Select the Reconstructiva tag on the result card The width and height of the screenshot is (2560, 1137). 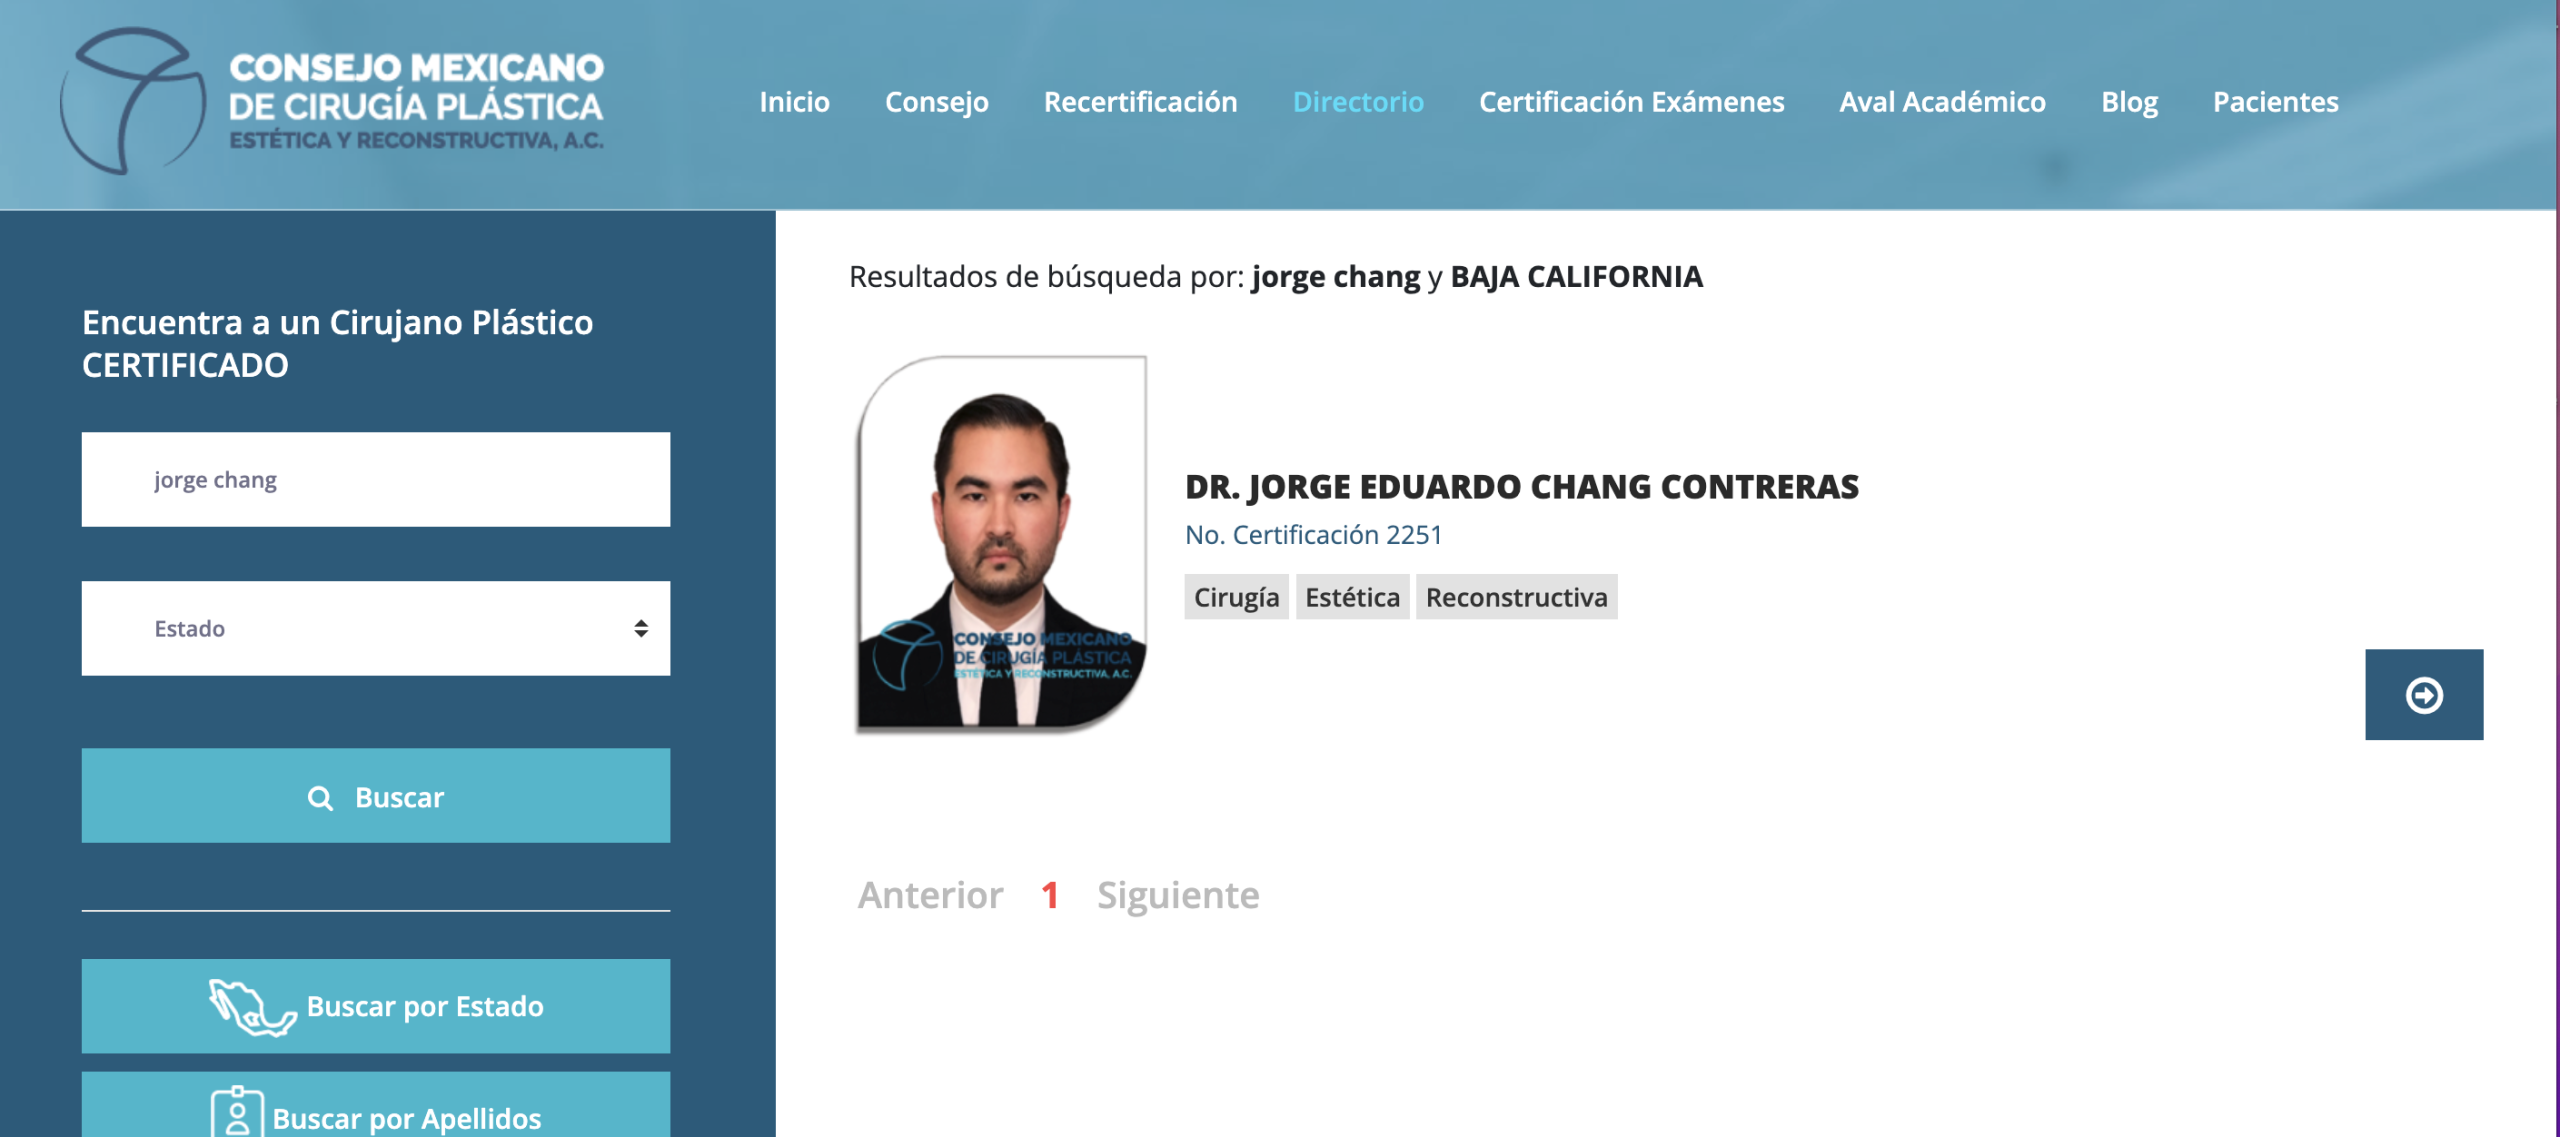(1517, 597)
